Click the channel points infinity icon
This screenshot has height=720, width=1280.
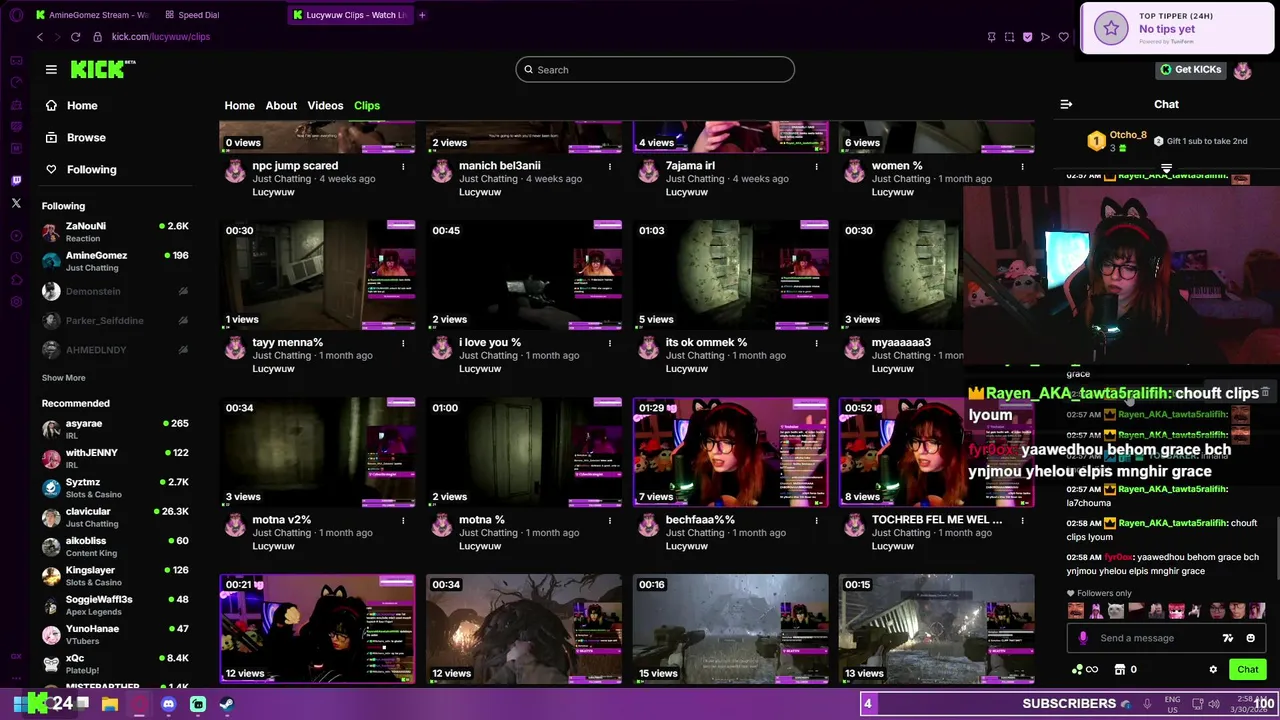[x=1091, y=670]
